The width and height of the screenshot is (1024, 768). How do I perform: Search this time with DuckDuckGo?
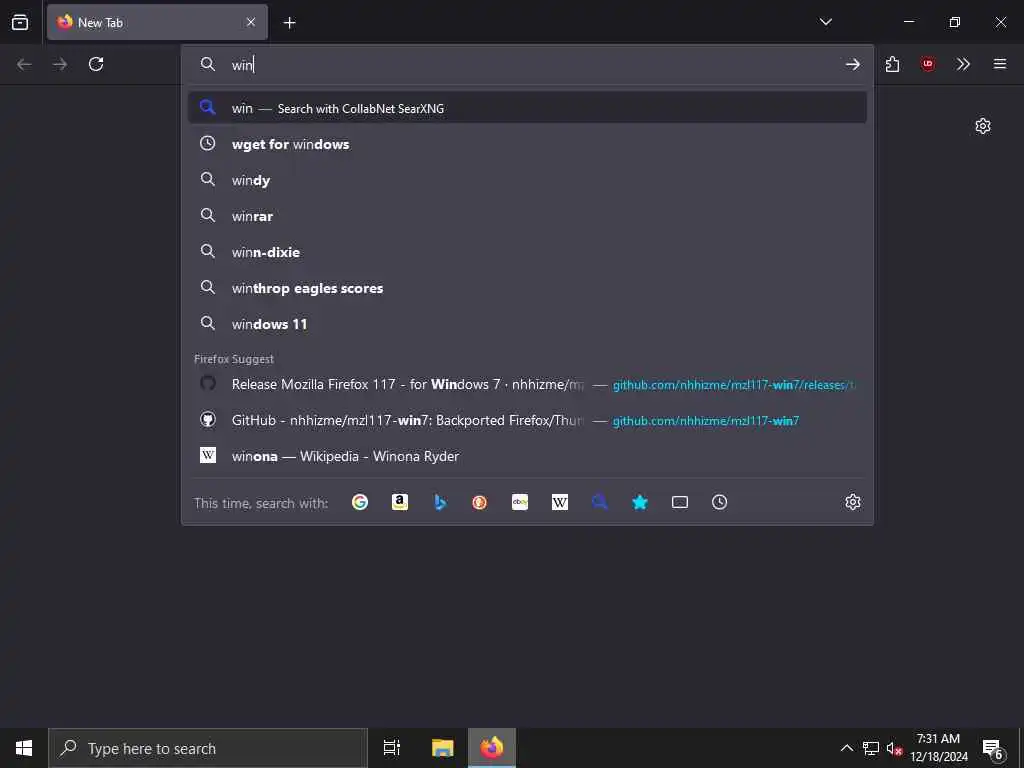(x=480, y=502)
